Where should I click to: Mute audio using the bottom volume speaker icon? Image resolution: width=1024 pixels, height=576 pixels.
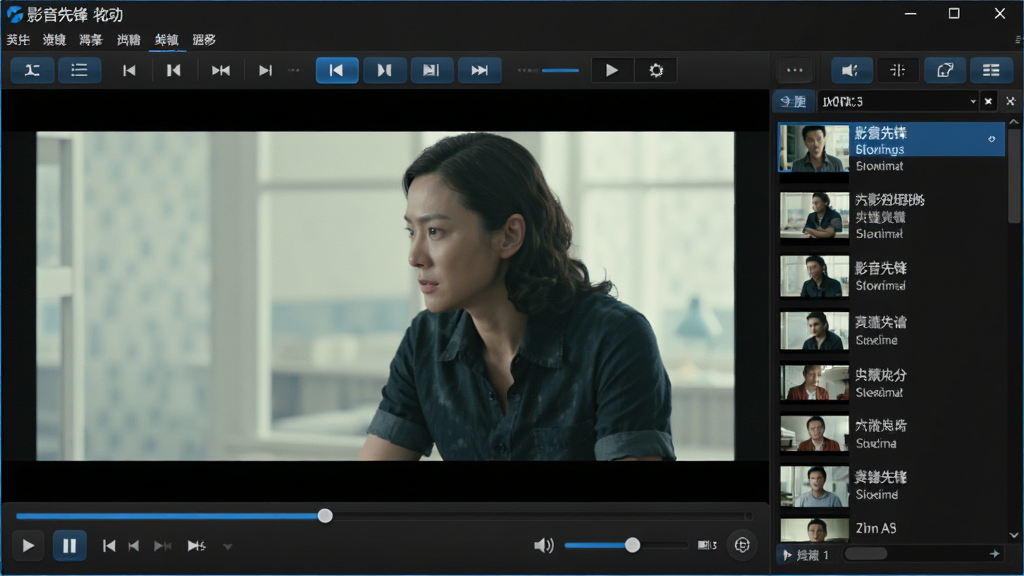tap(543, 545)
